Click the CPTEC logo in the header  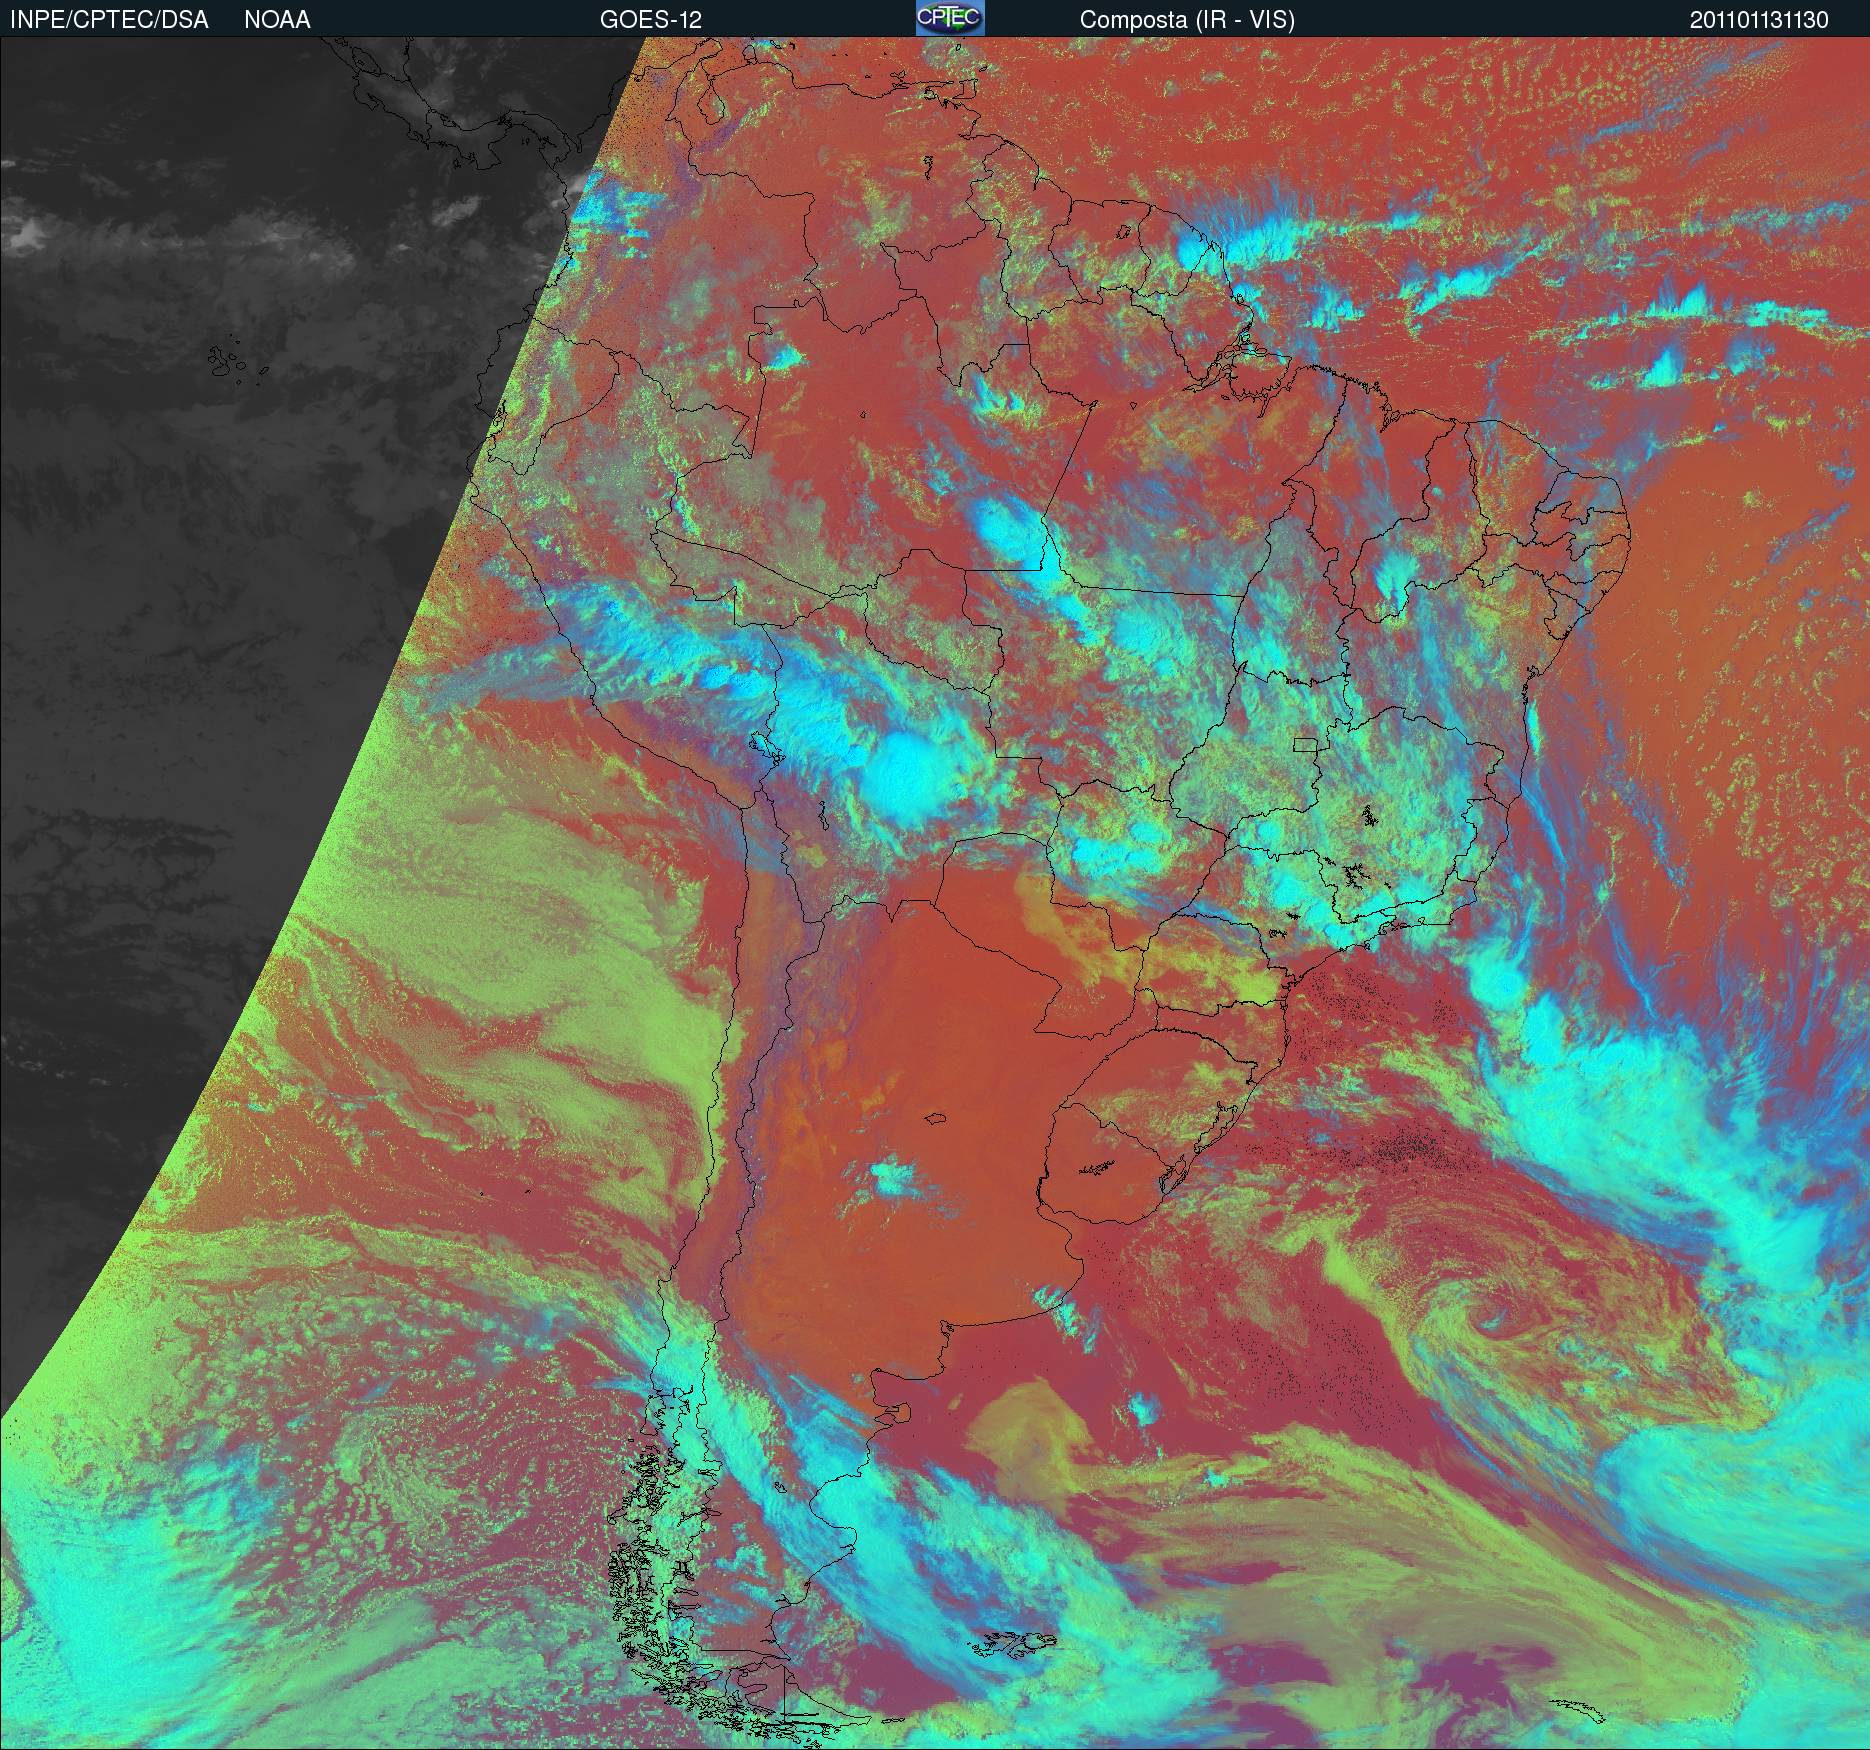click(950, 18)
